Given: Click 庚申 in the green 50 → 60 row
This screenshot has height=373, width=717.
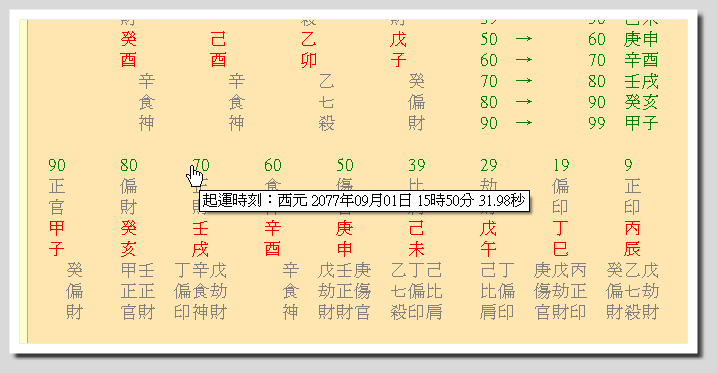Looking at the screenshot, I should point(641,39).
